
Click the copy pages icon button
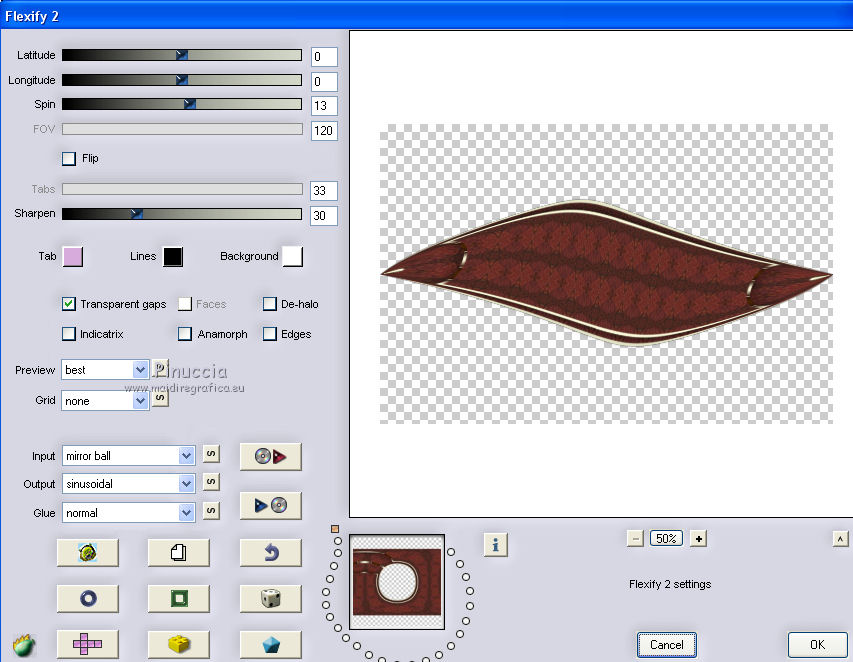click(x=178, y=553)
